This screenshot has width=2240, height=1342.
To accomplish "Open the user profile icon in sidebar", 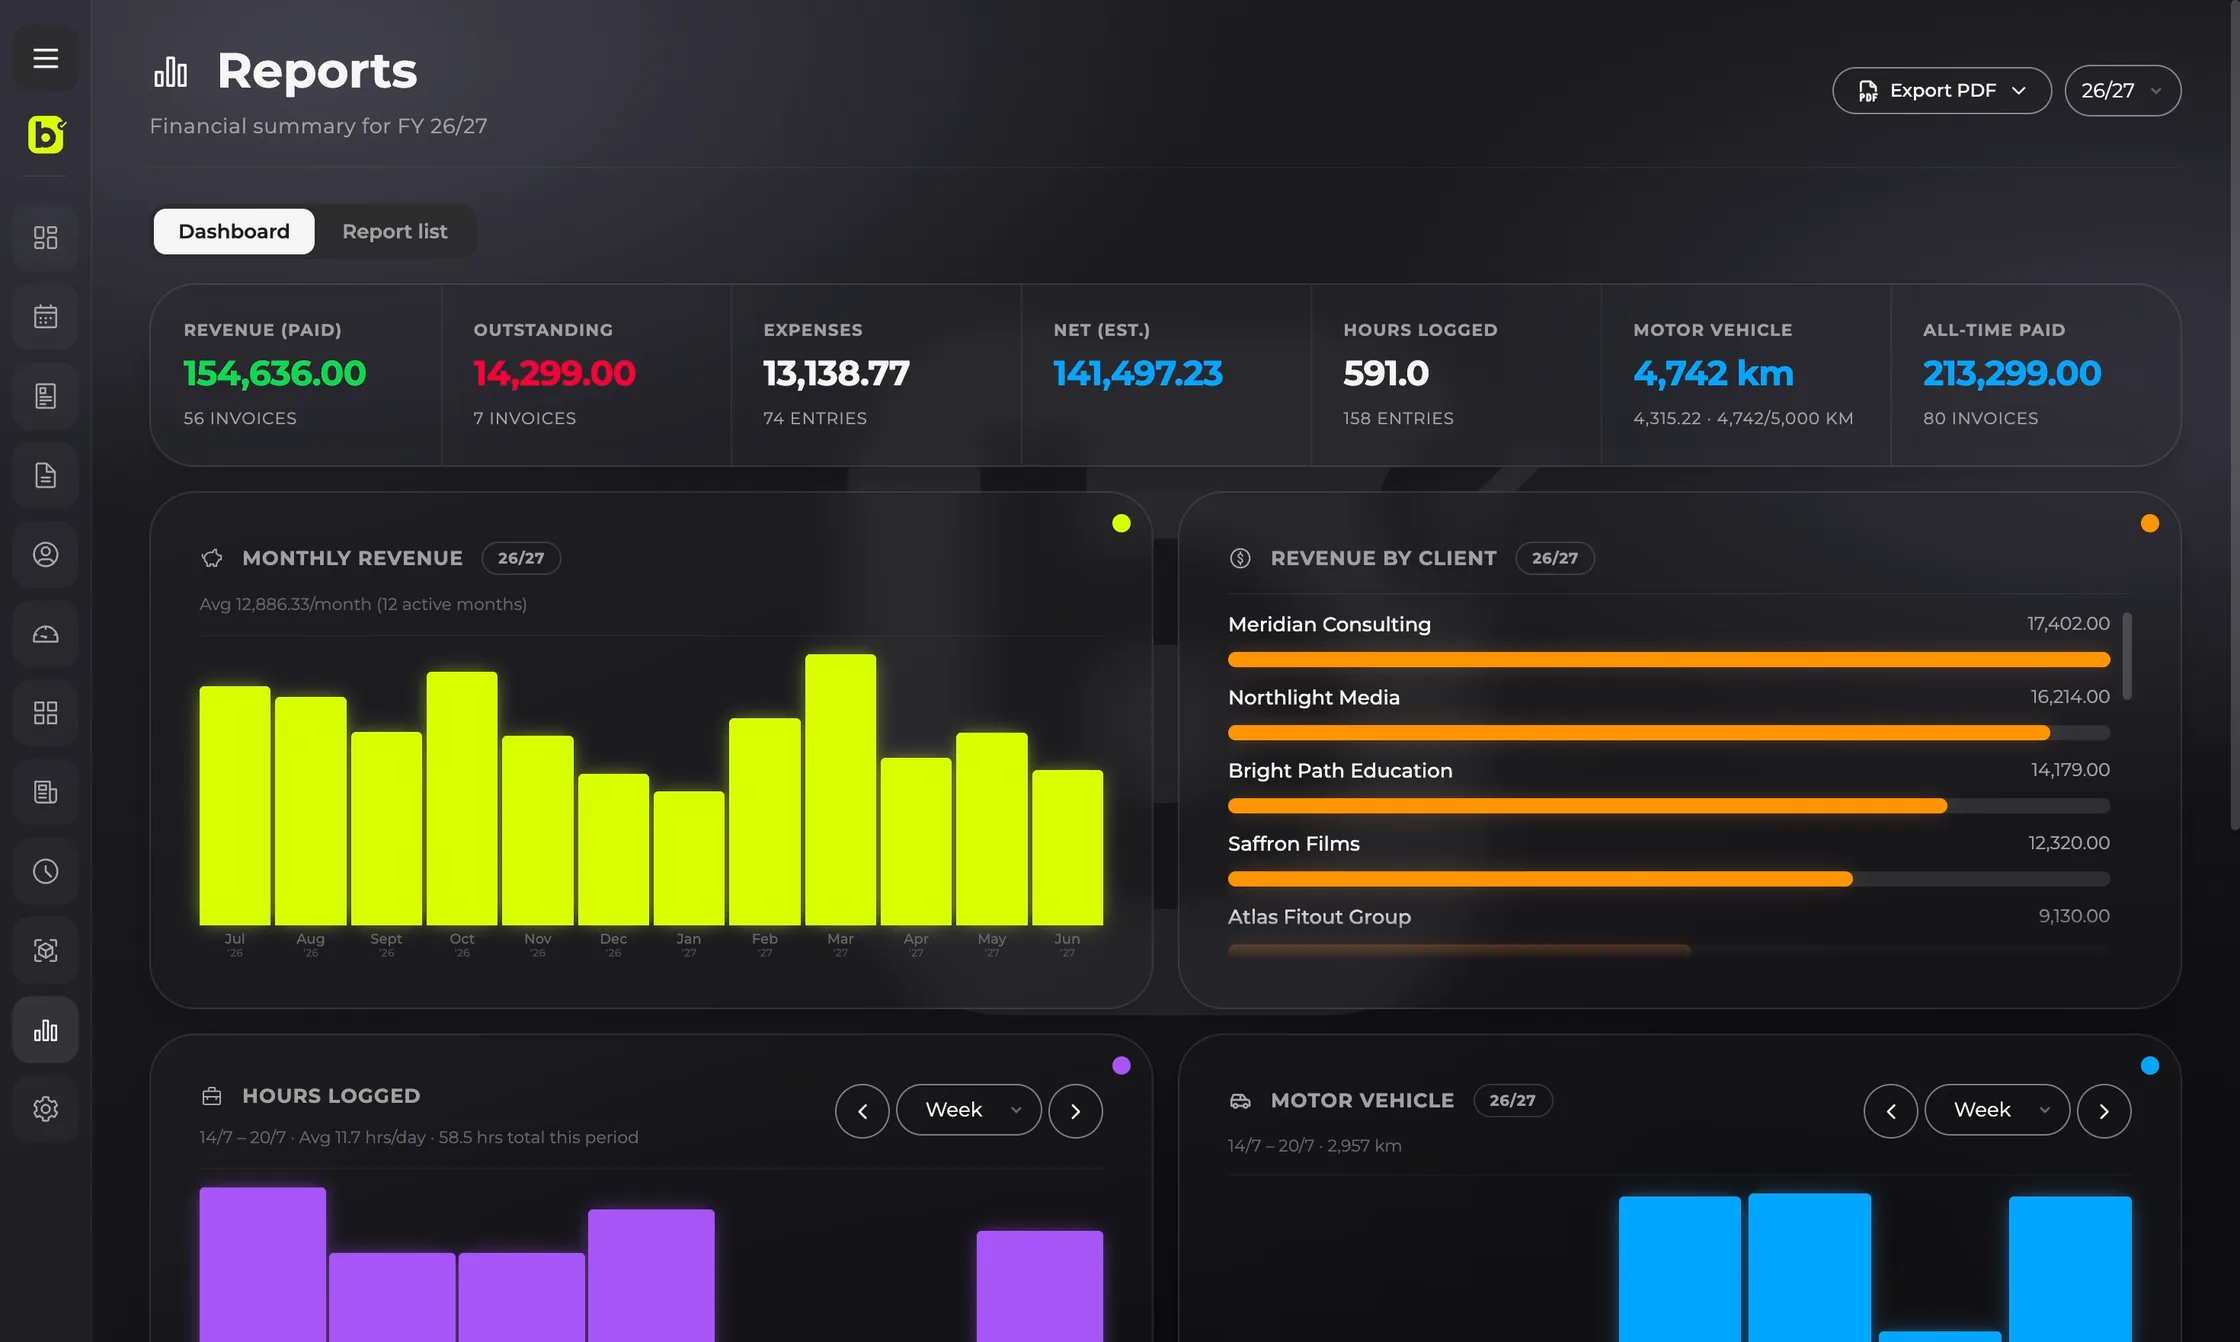I will [x=45, y=554].
